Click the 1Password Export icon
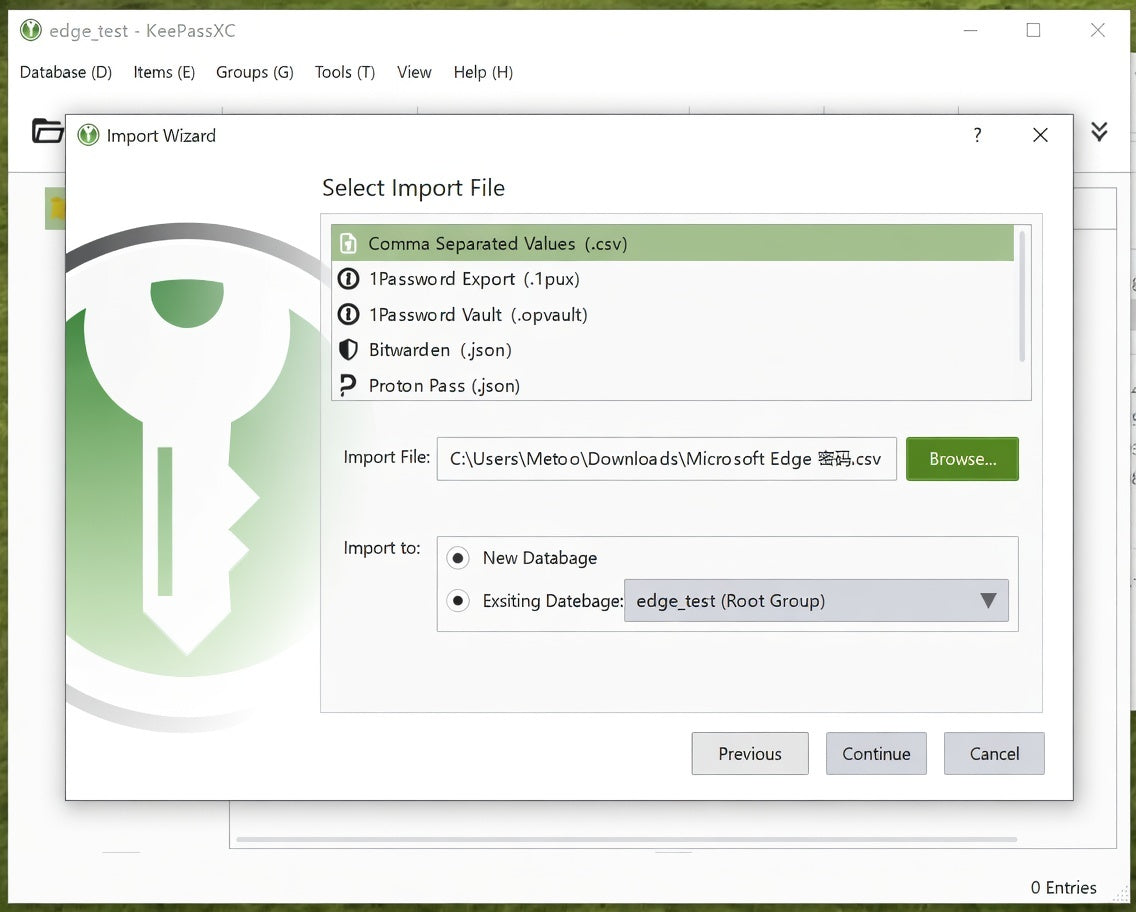 [348, 279]
